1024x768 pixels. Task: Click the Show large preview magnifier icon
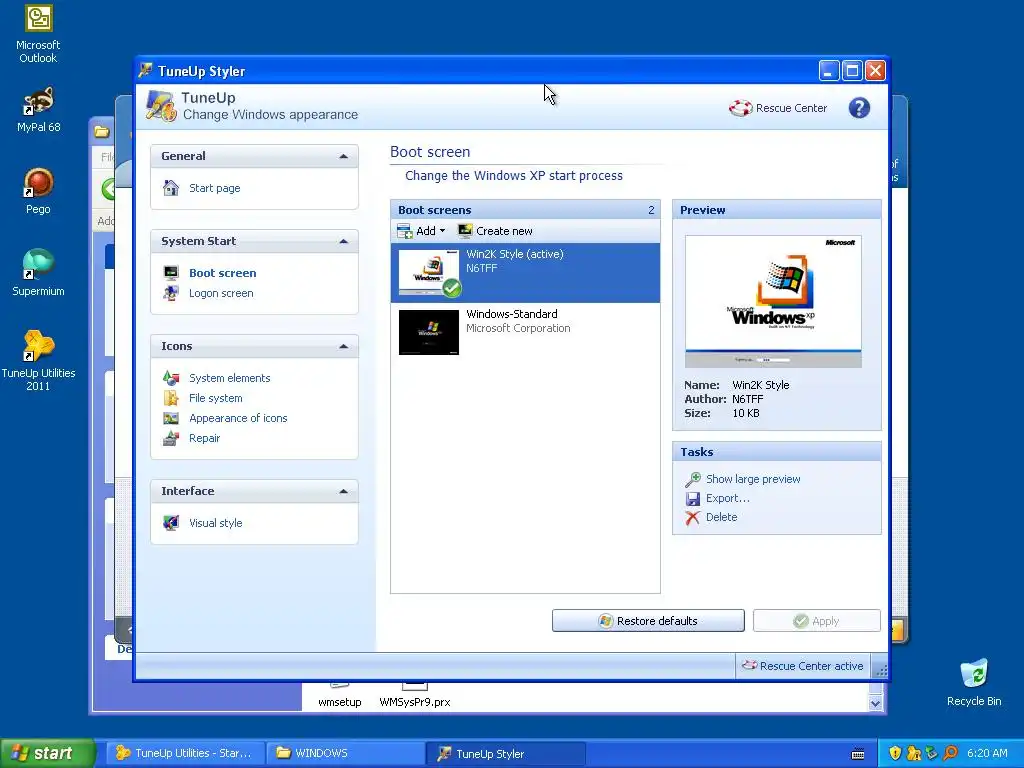[x=692, y=479]
